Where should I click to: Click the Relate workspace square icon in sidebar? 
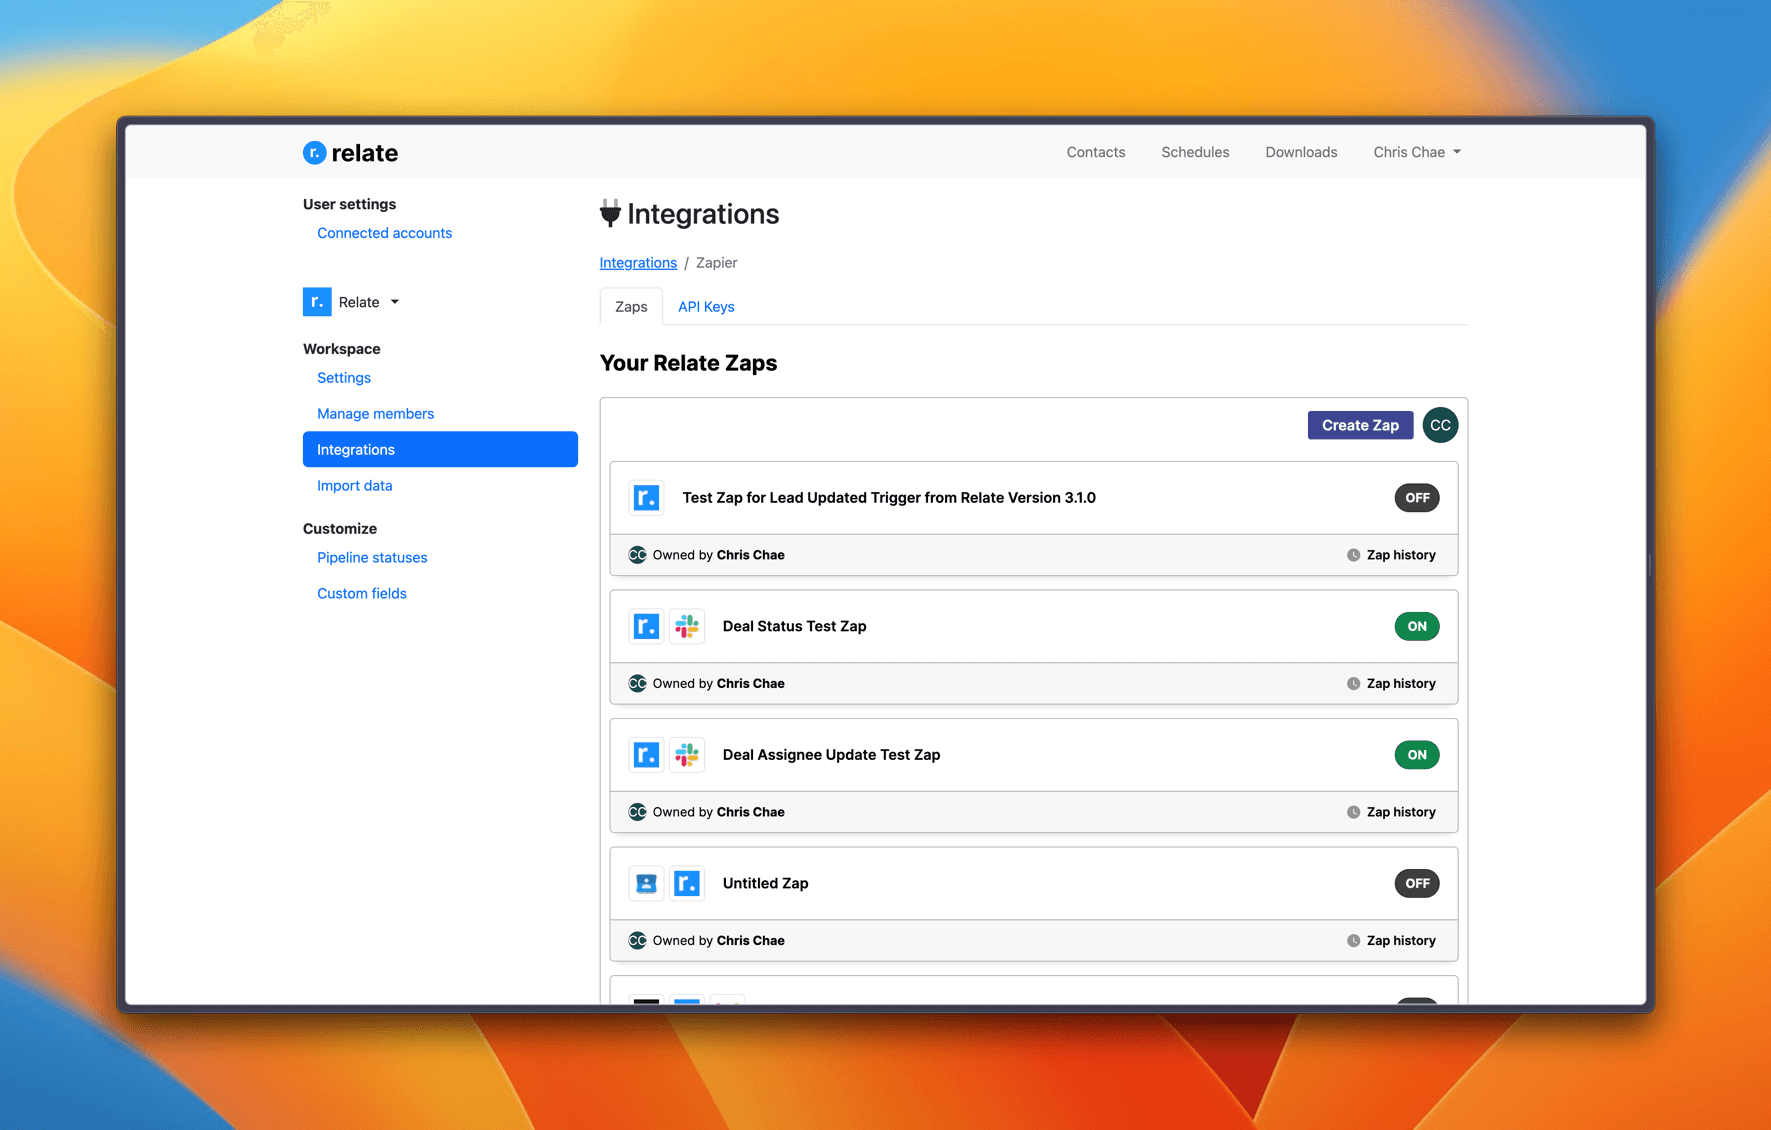pos(317,302)
